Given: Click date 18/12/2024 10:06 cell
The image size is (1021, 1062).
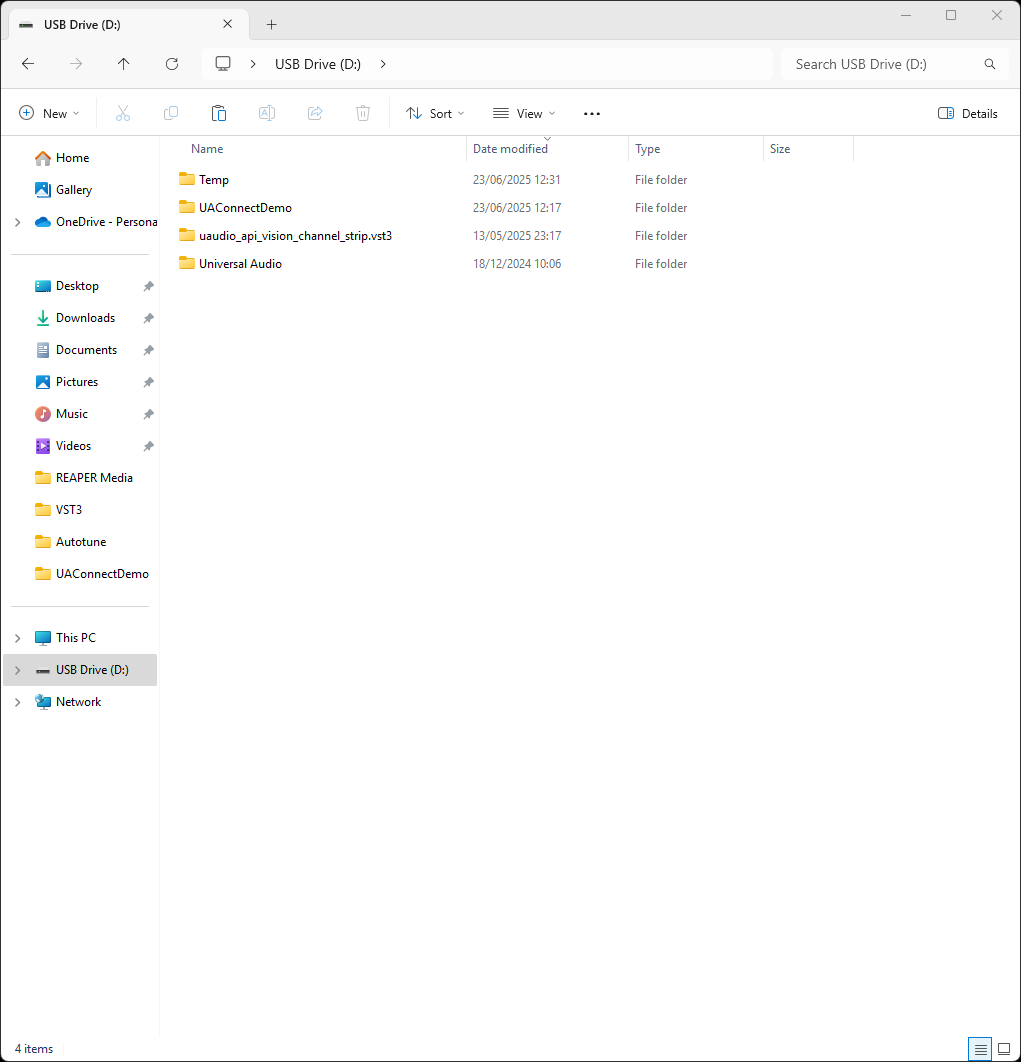Looking at the screenshot, I should [517, 263].
